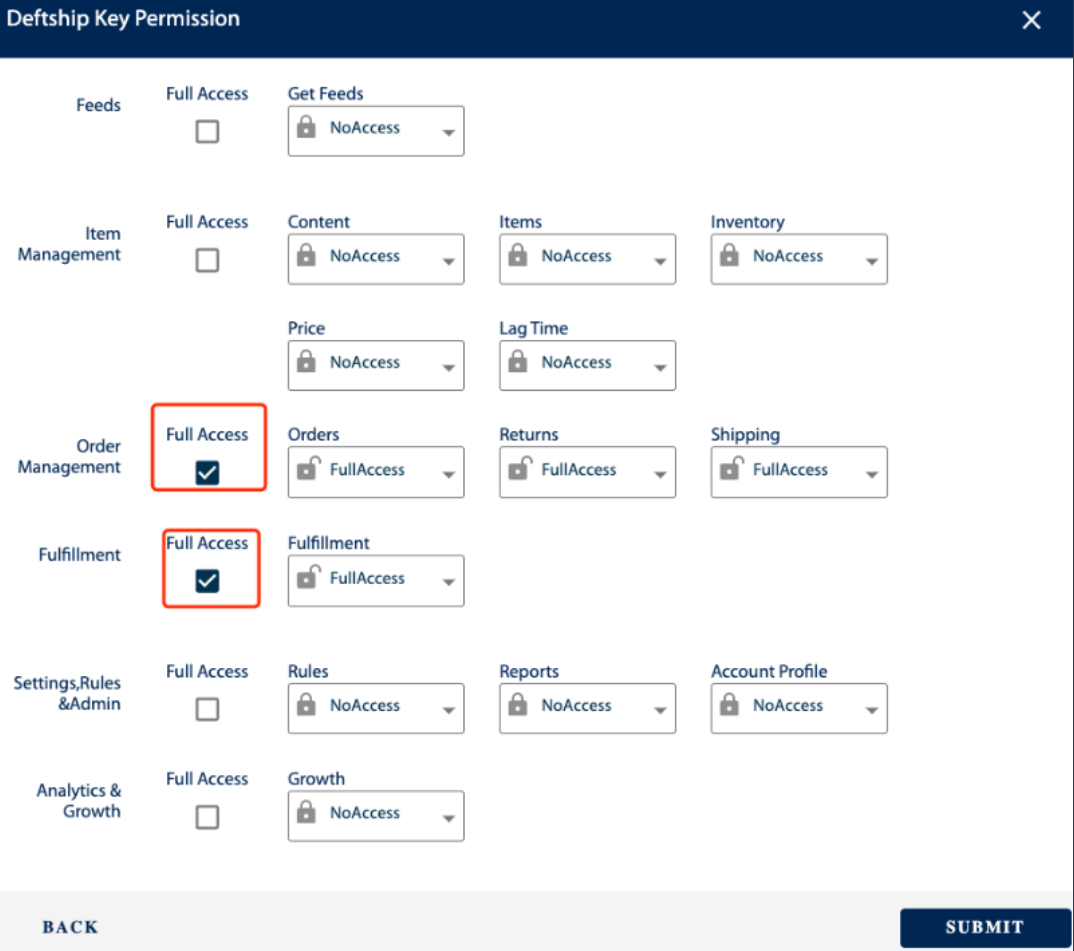Click the lock icon in Content dropdown

pos(306,256)
